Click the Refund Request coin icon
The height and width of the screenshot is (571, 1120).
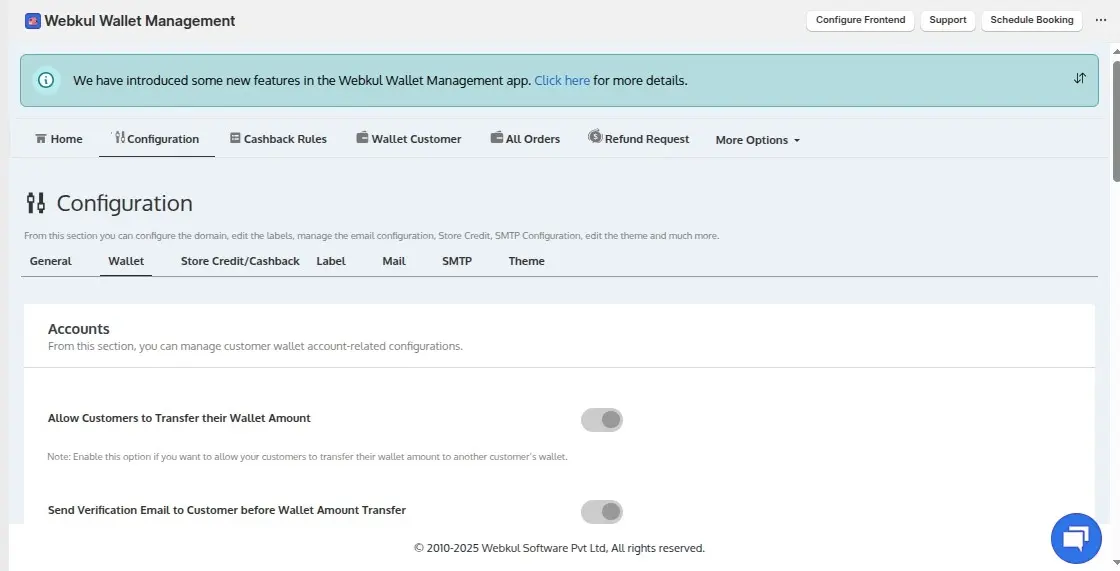pyautogui.click(x=595, y=136)
